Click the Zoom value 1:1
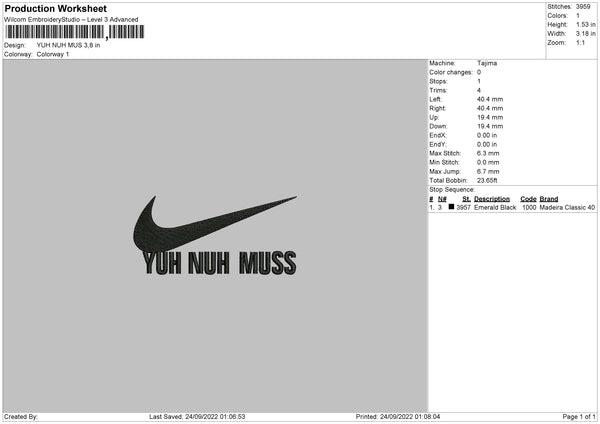The image size is (600, 424). pyautogui.click(x=580, y=42)
